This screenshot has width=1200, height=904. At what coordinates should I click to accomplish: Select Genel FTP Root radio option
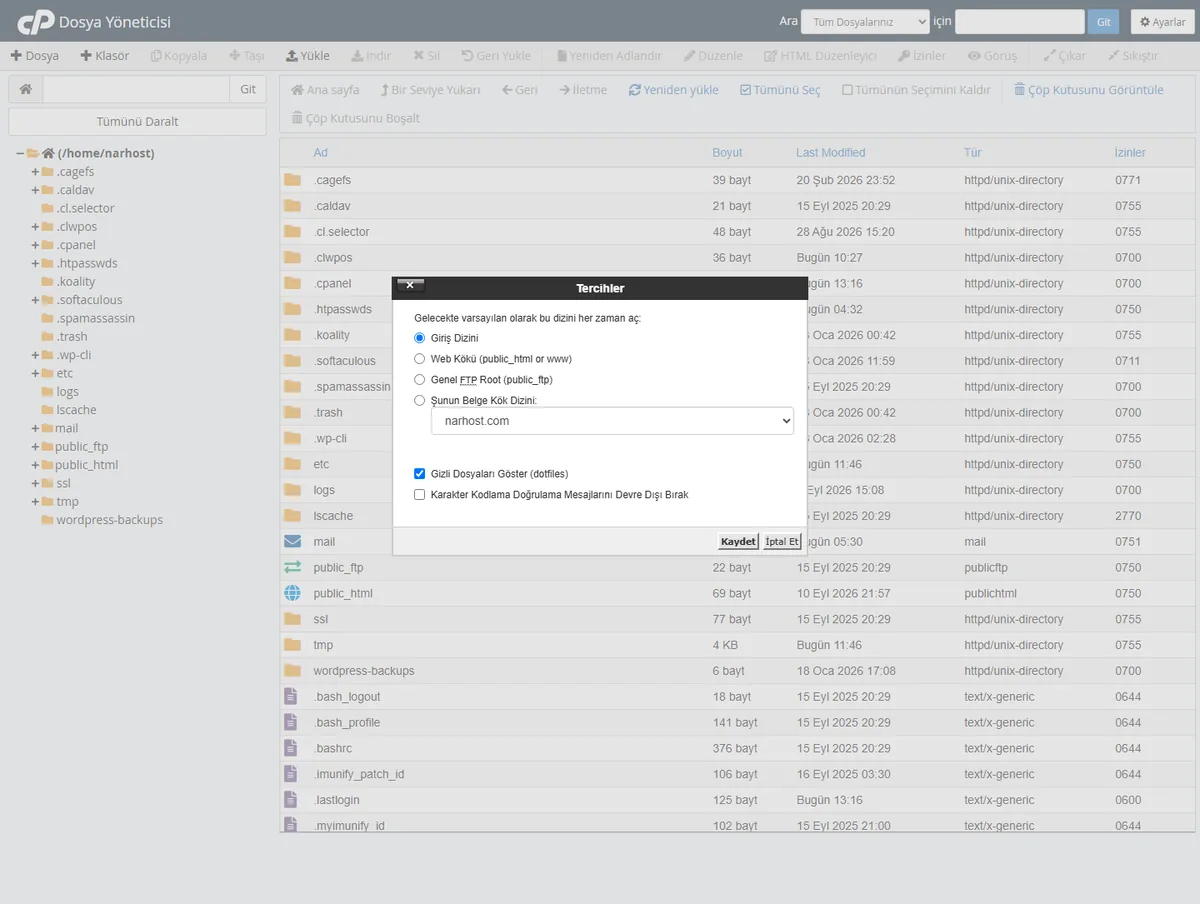click(420, 380)
